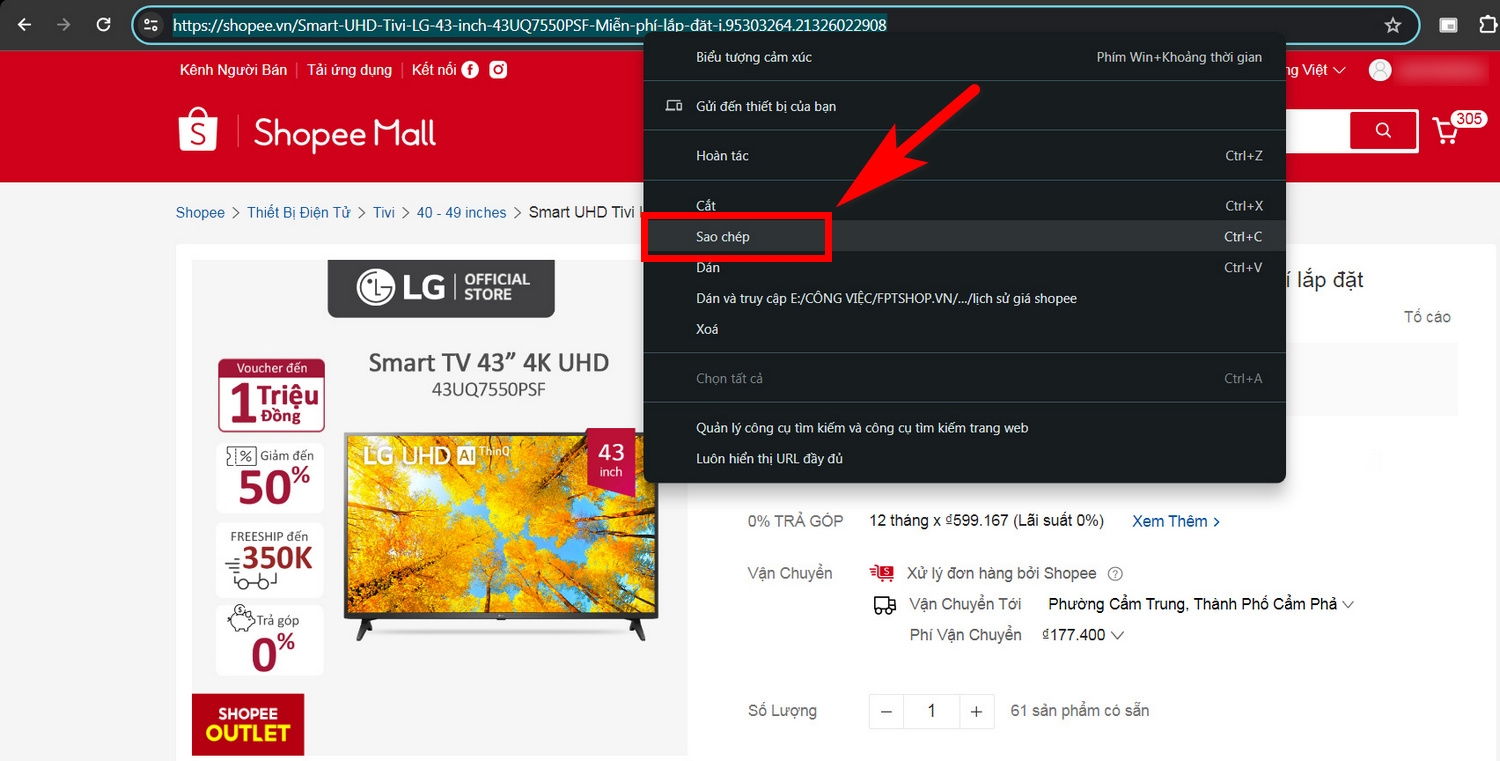1500x761 pixels.
Task: Go back with browser back arrow
Action: 25,25
